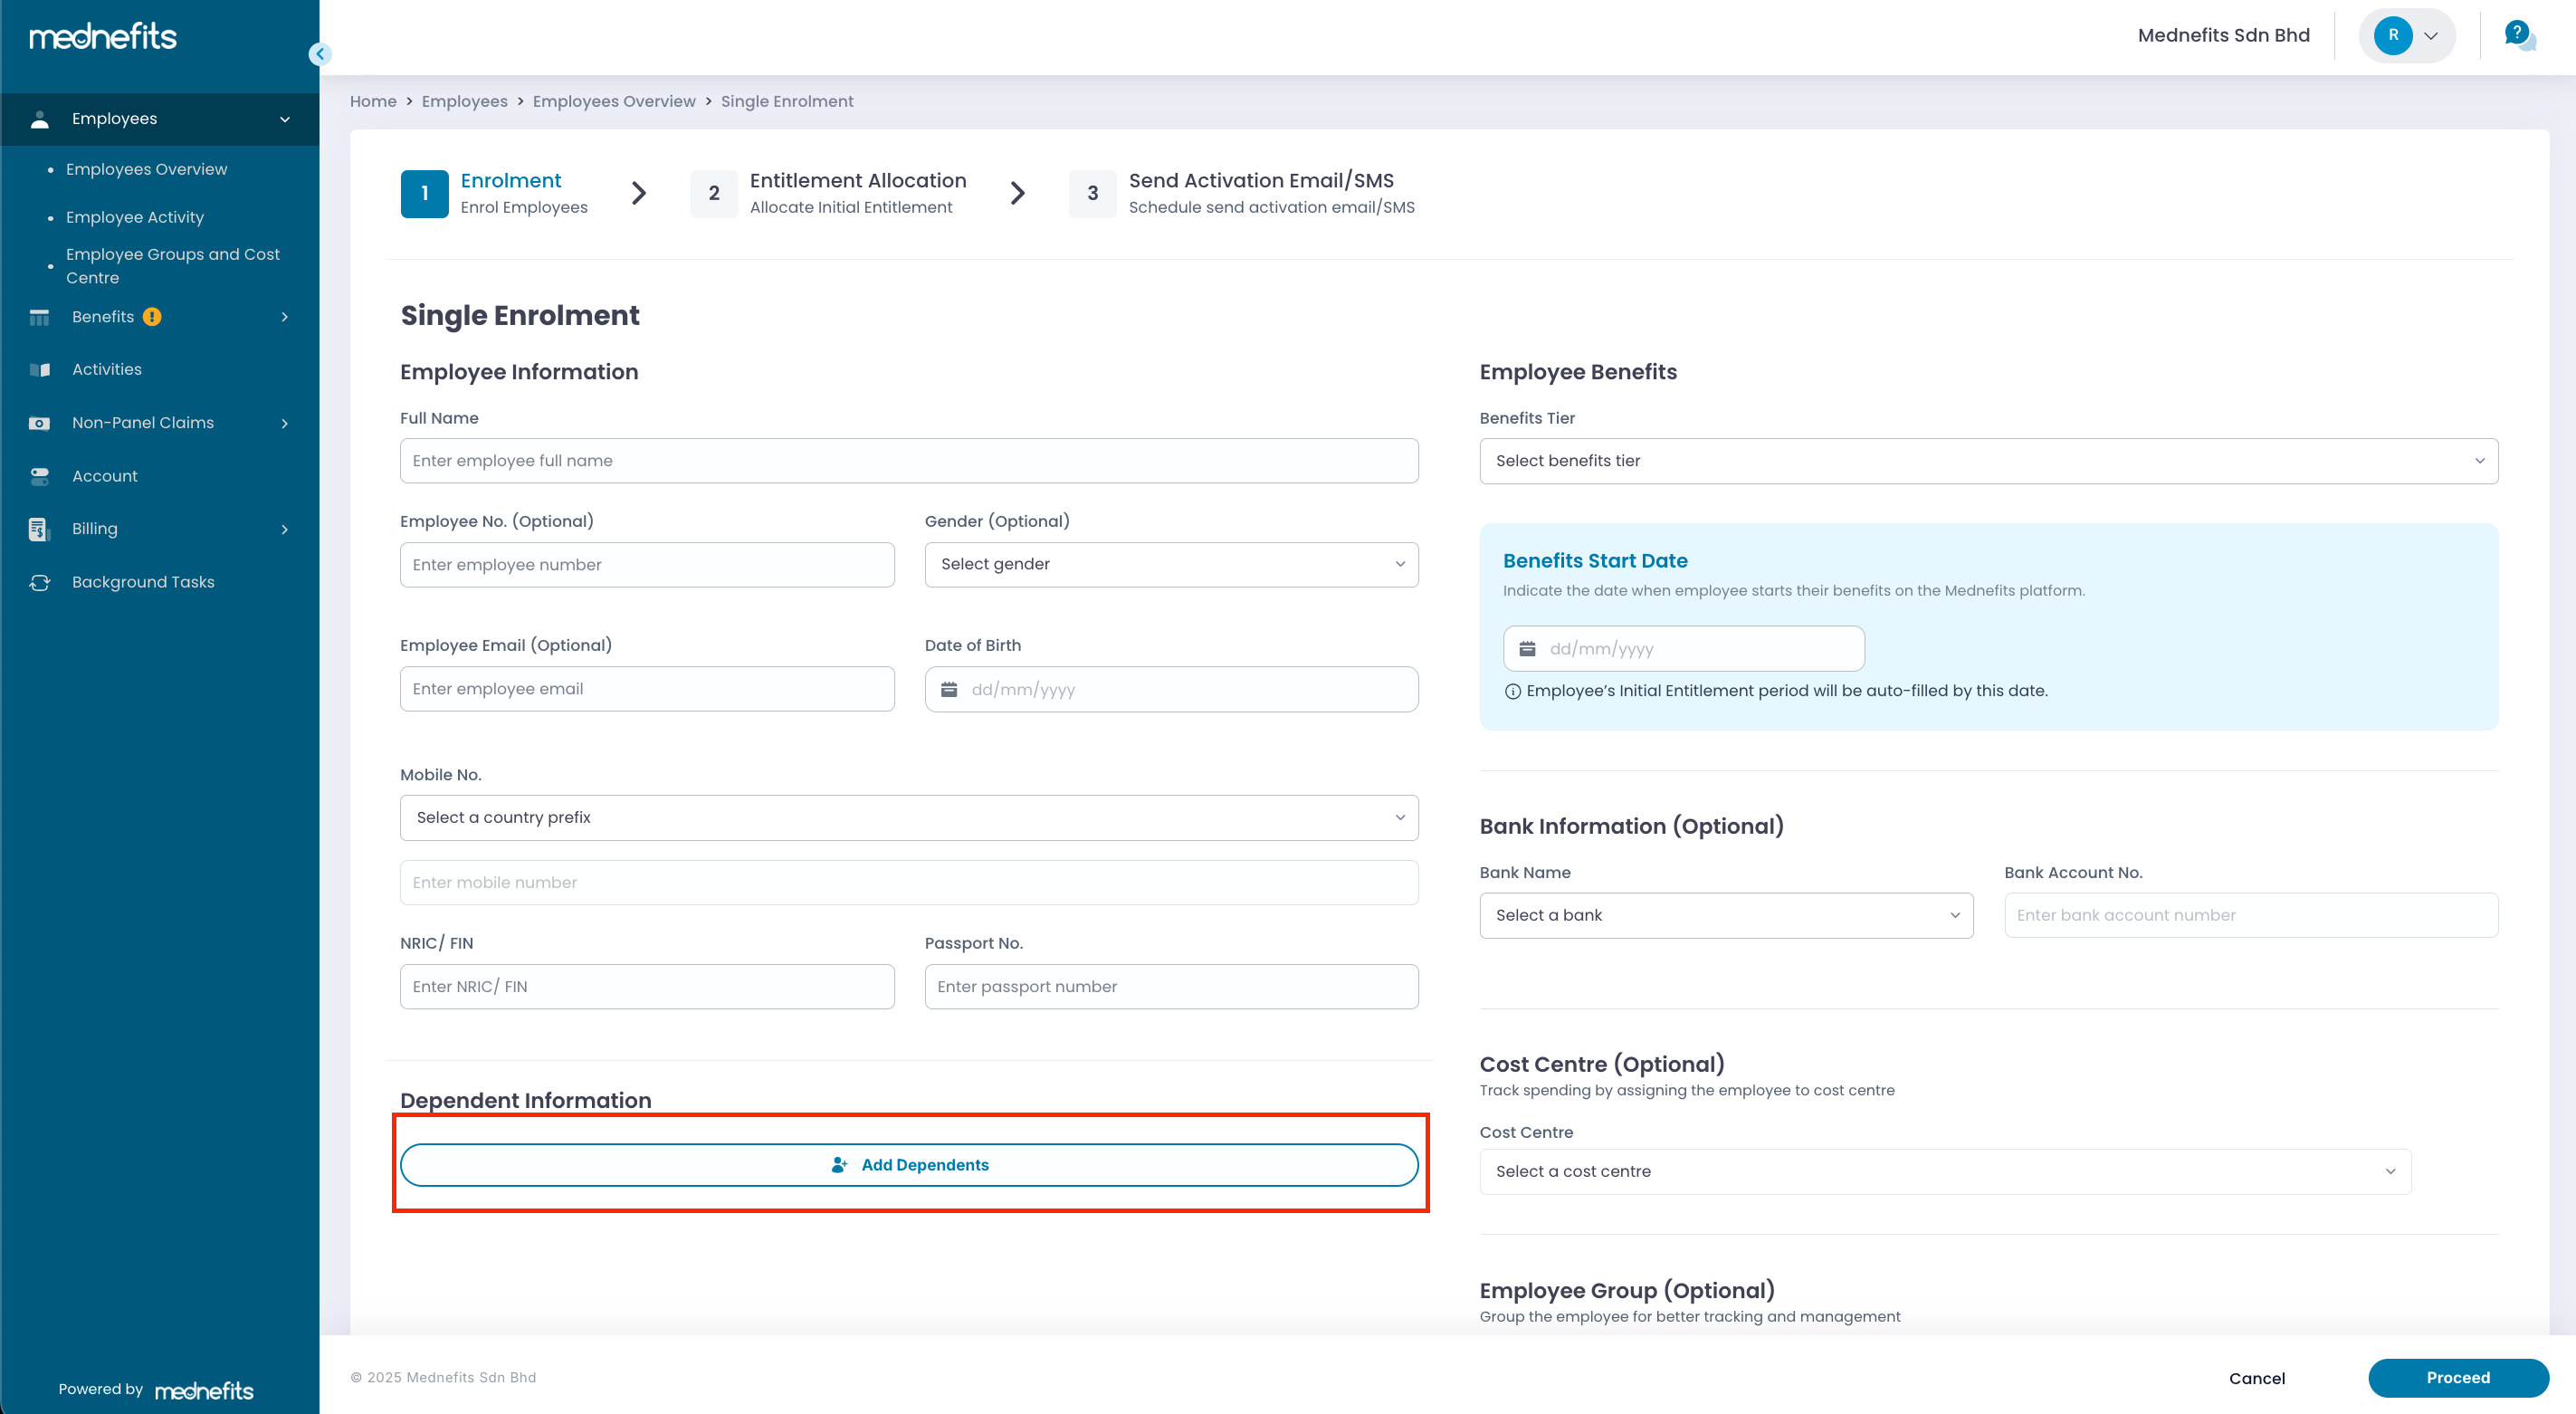The width and height of the screenshot is (2576, 1414).
Task: Click the Non-Panel Claims icon
Action: tap(39, 423)
